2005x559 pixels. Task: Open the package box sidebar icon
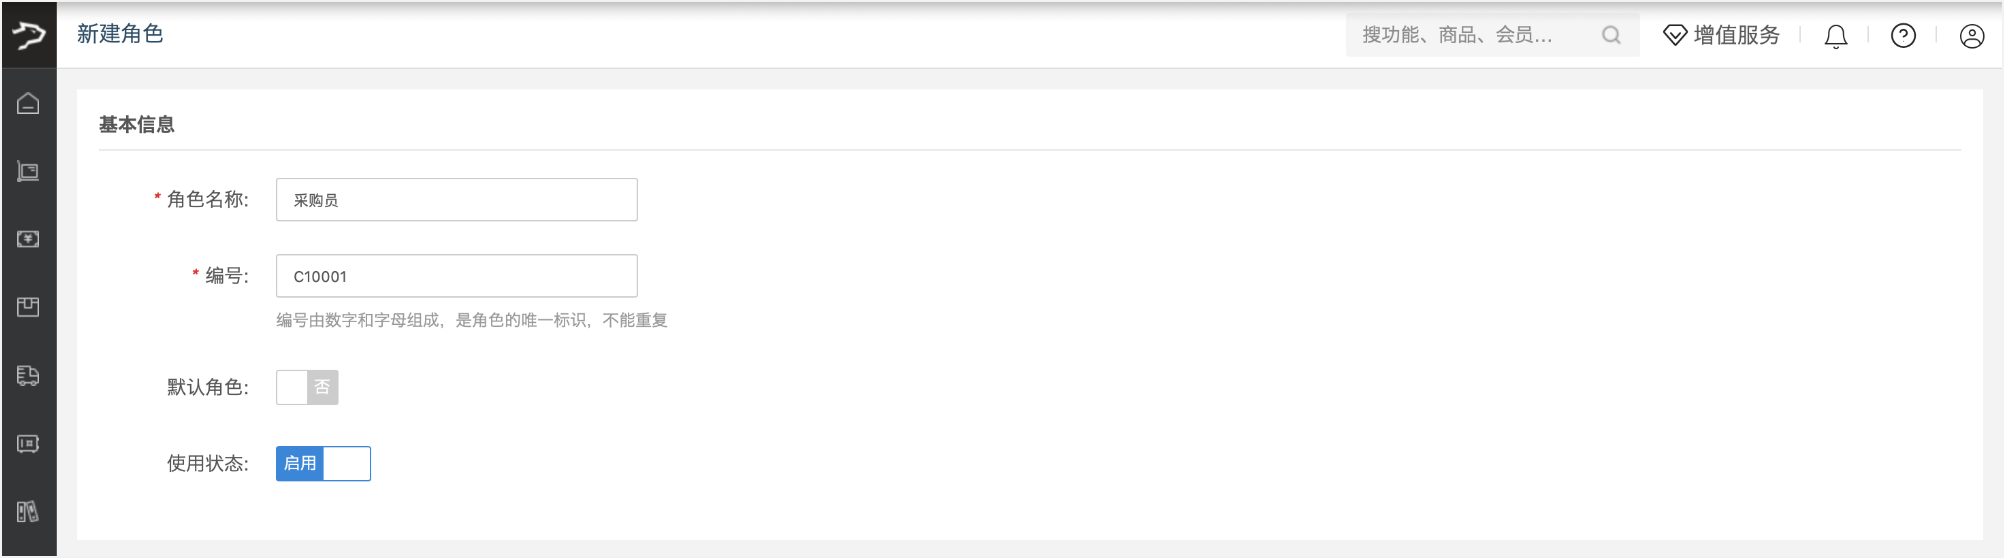point(28,307)
